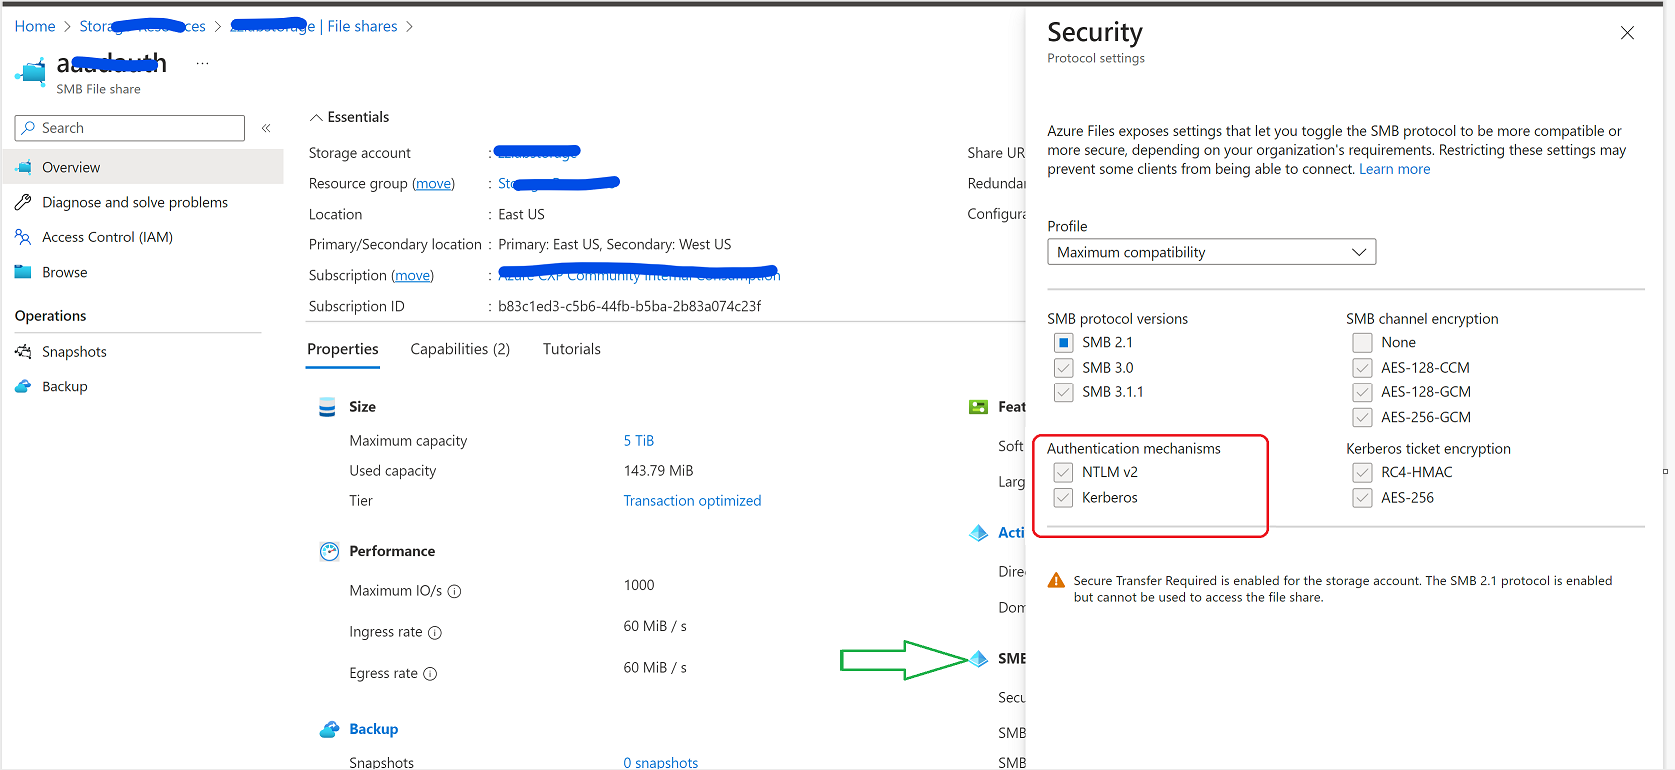Click the Egress rate info icon
This screenshot has width=1675, height=770.
coord(430,673)
